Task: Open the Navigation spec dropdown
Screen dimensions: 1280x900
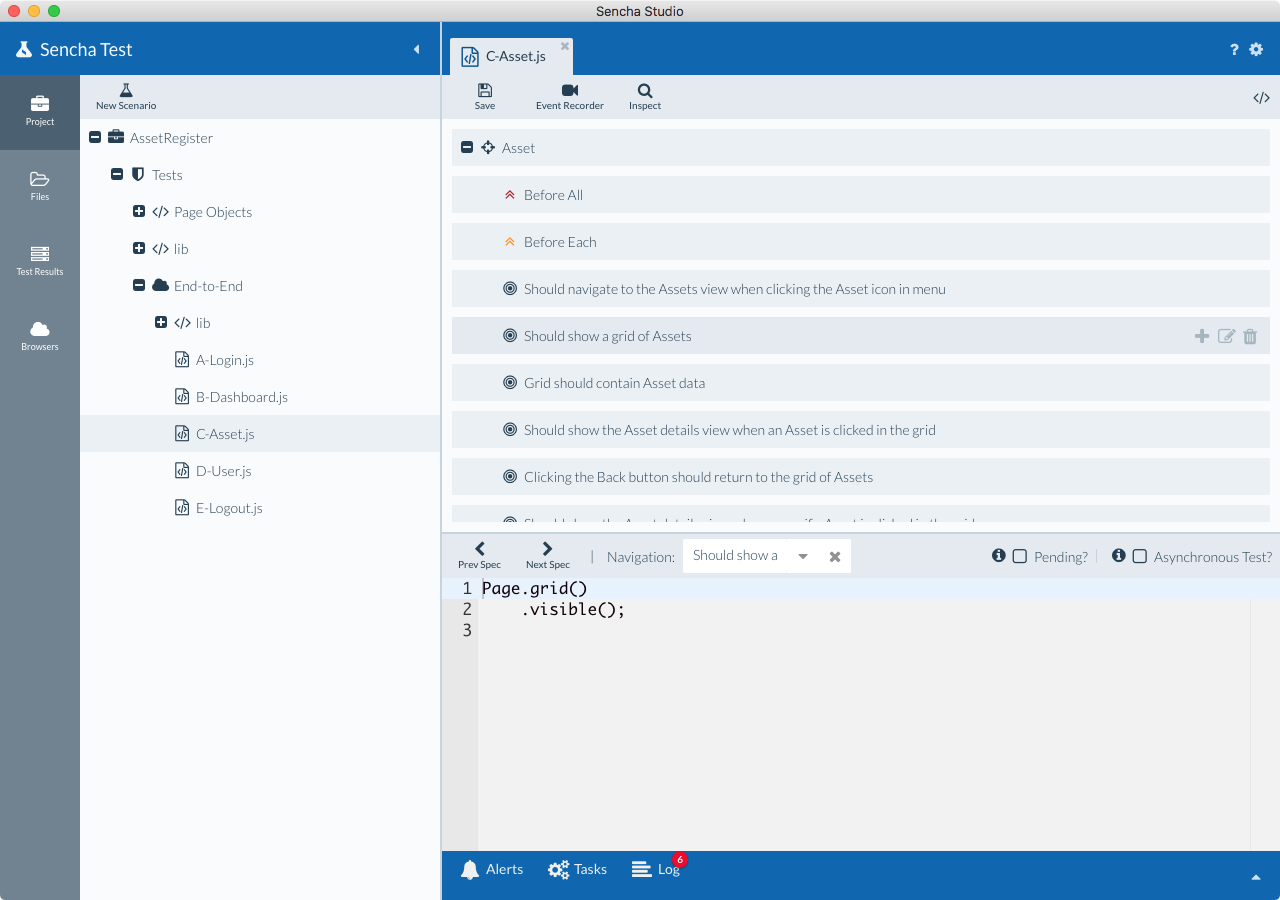Action: point(803,557)
